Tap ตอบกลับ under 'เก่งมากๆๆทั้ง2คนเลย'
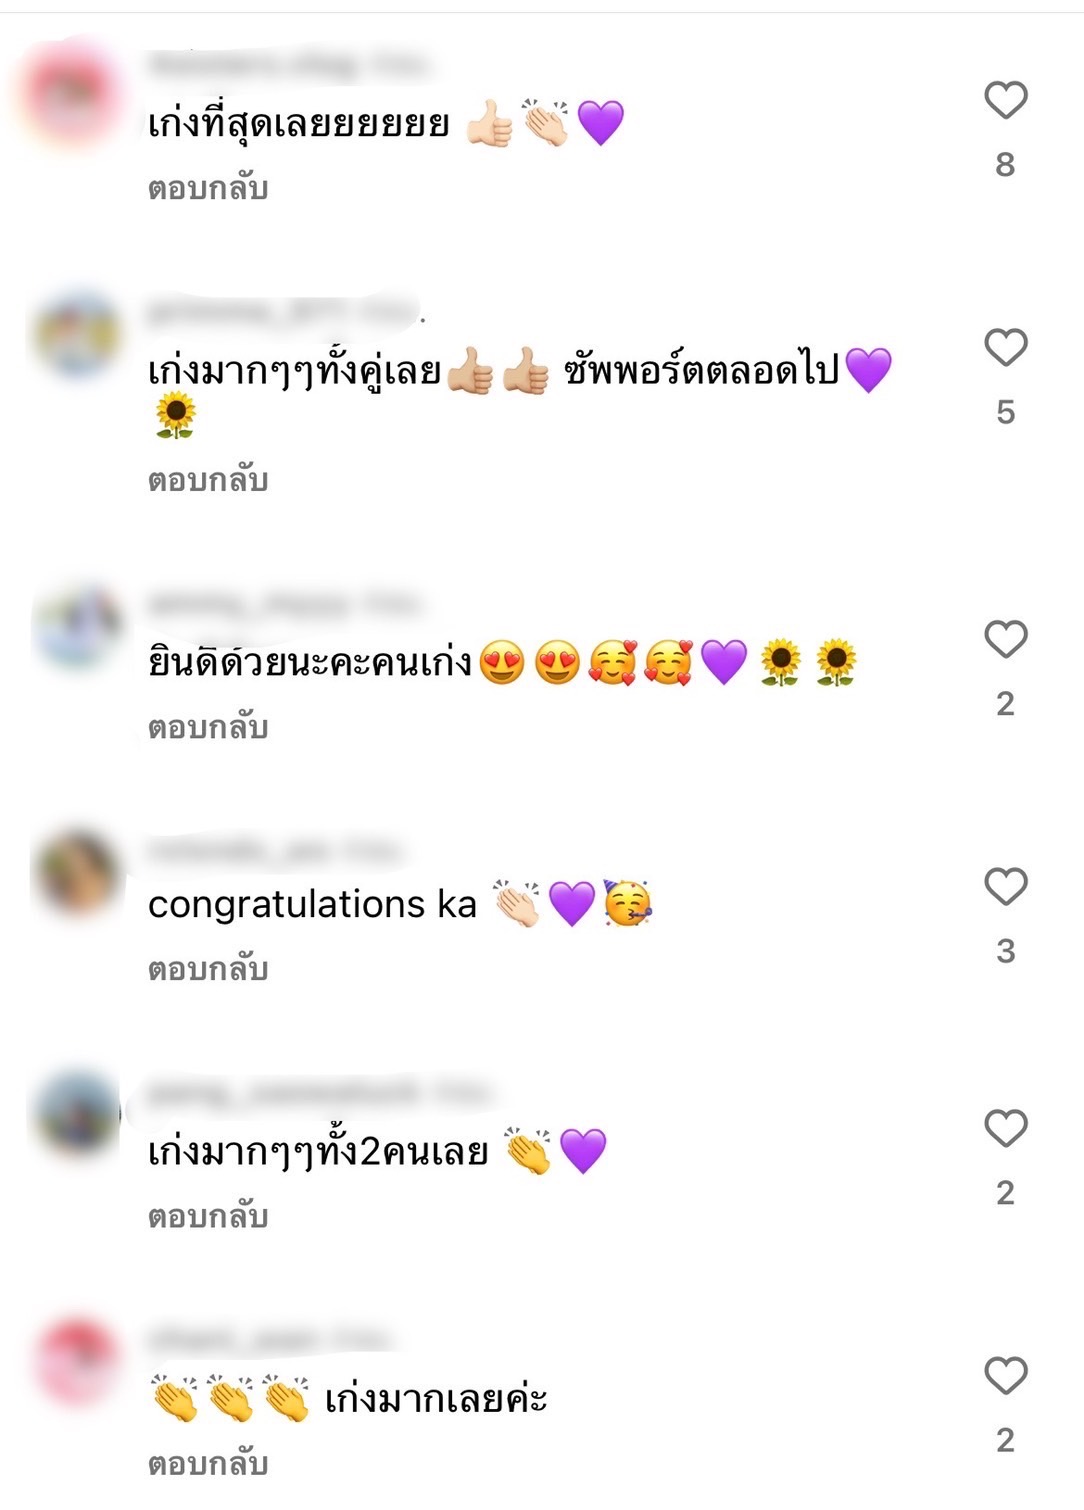The width and height of the screenshot is (1084, 1510). [208, 1216]
